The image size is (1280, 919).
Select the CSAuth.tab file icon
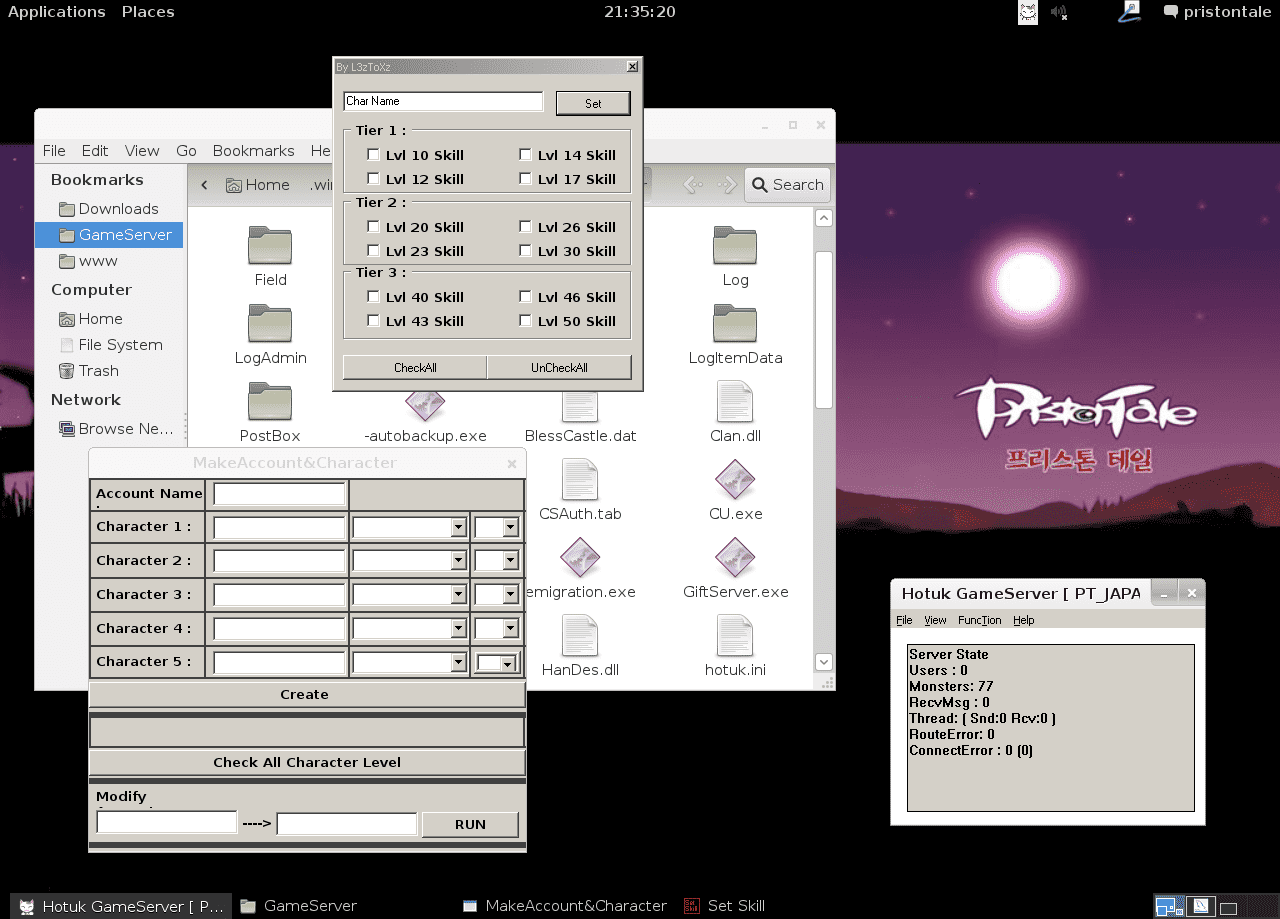tap(580, 480)
